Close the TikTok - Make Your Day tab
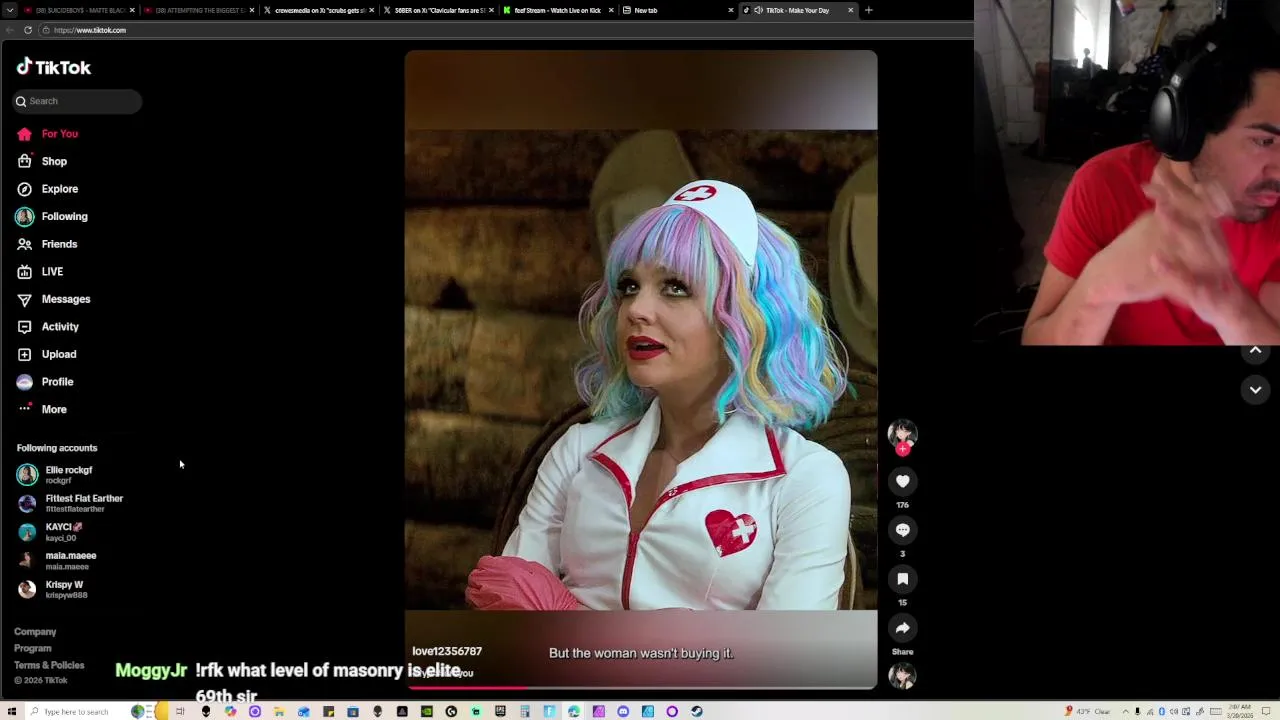 [x=851, y=10]
